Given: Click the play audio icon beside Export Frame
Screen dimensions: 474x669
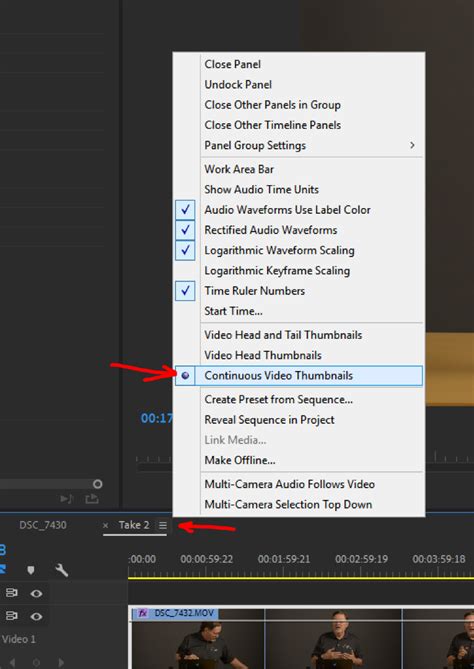Looking at the screenshot, I should click(x=67, y=498).
